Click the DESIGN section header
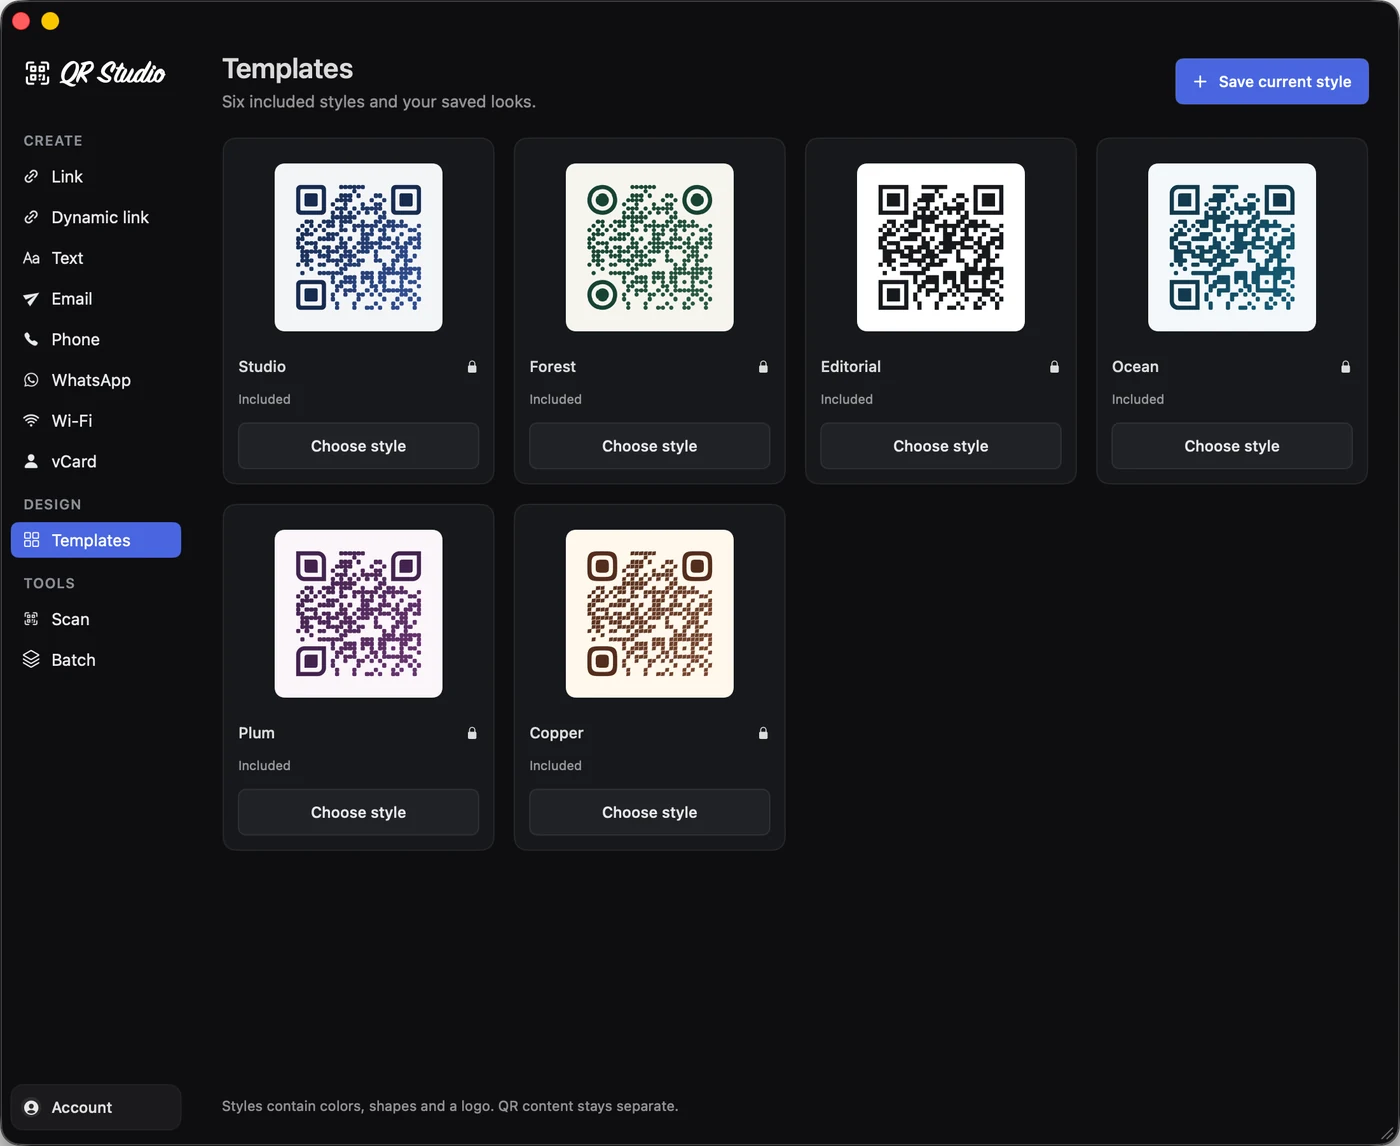Image resolution: width=1400 pixels, height=1146 pixels. (x=53, y=505)
